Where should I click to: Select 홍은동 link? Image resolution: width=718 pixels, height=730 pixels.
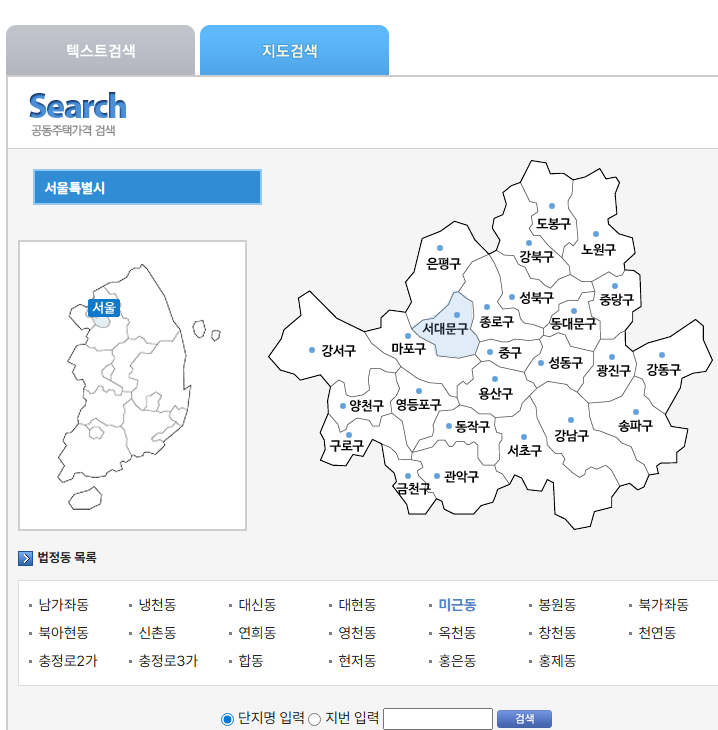coord(457,661)
